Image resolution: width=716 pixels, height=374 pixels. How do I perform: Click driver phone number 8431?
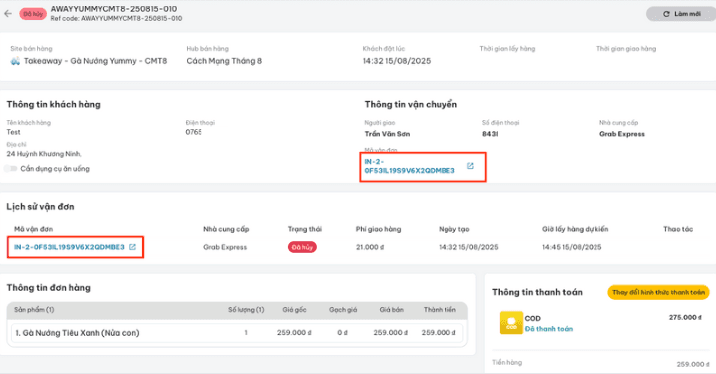coord(490,134)
